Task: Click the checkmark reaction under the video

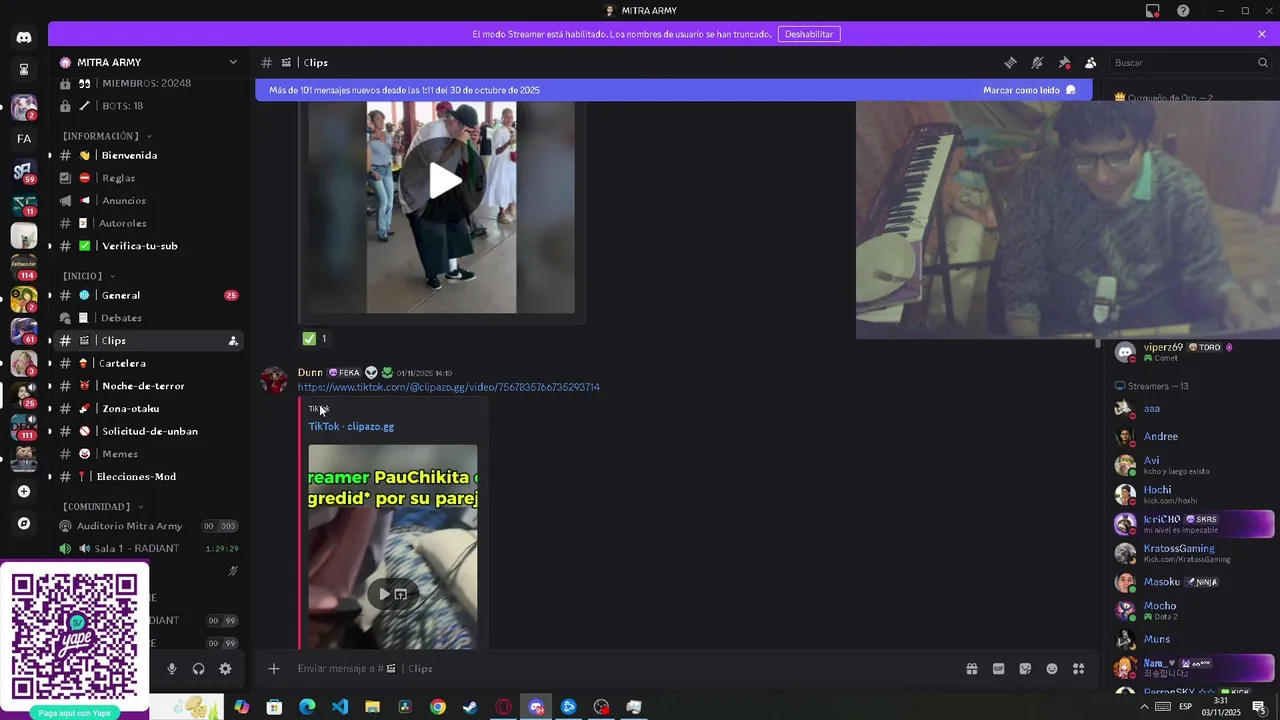Action: (x=314, y=338)
